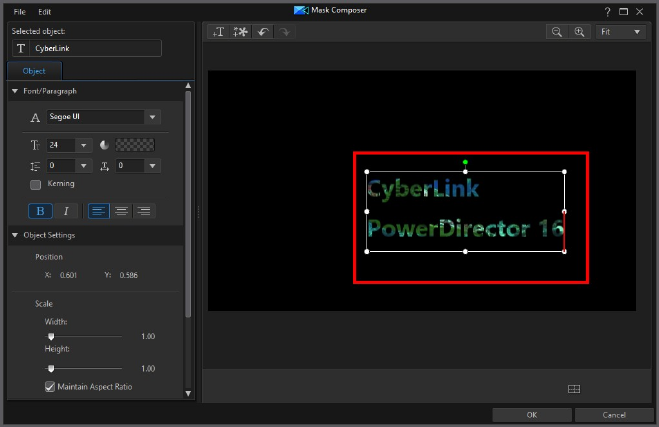
Task: Add a new text object with the T icon
Action: pos(219,32)
